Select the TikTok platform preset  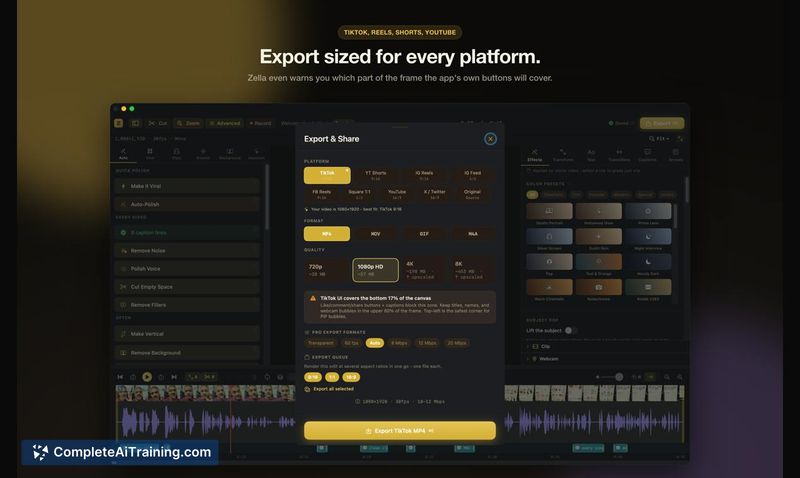coord(327,175)
